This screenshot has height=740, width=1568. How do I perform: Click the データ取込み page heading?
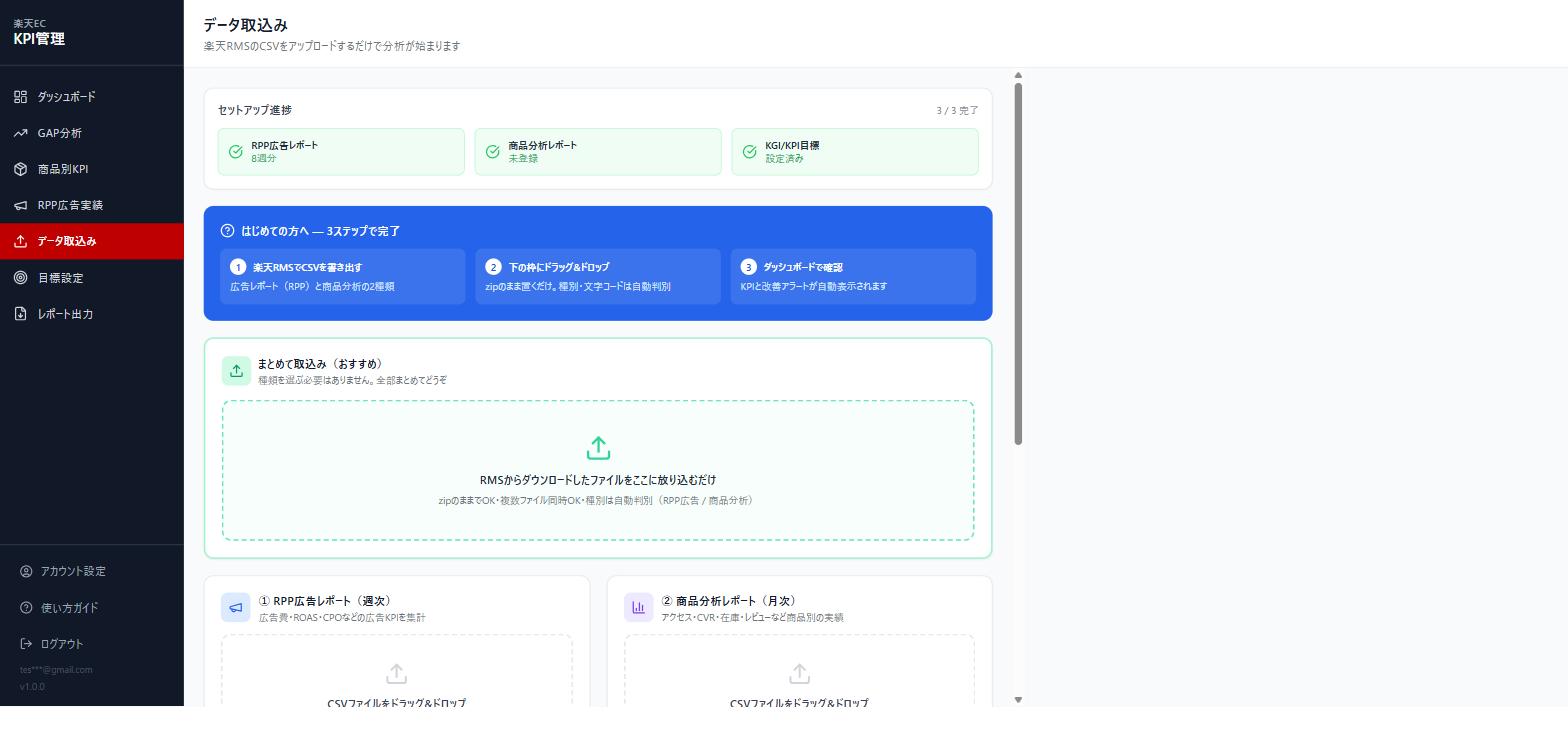pos(245,25)
